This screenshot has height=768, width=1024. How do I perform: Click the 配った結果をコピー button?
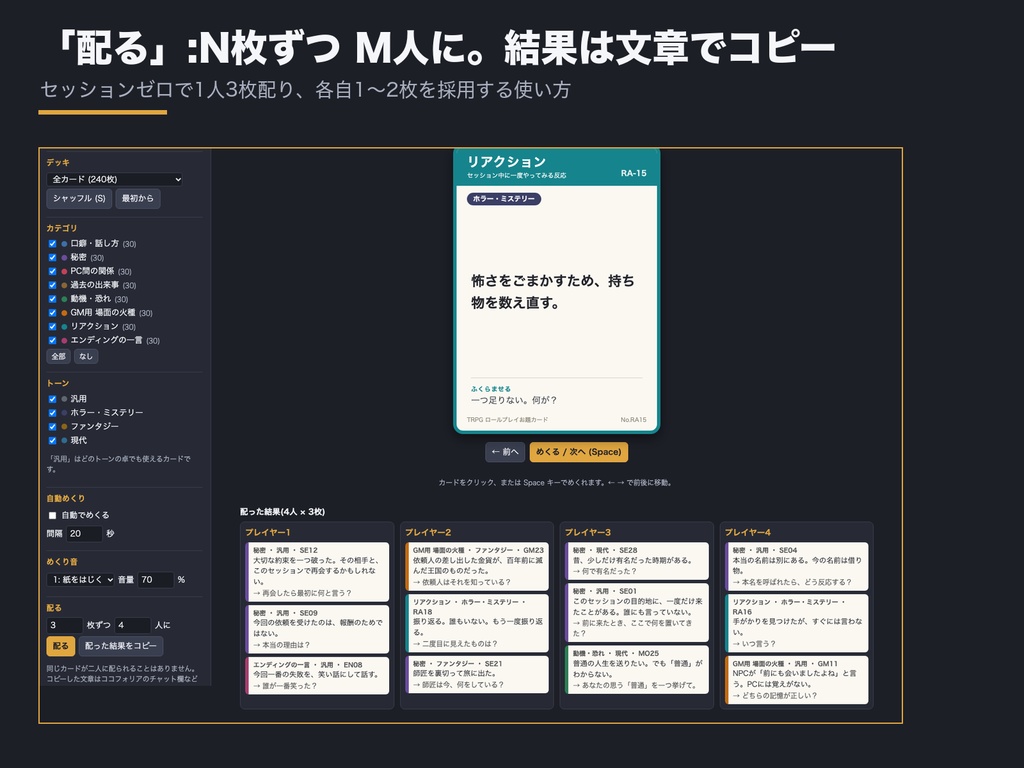121,646
